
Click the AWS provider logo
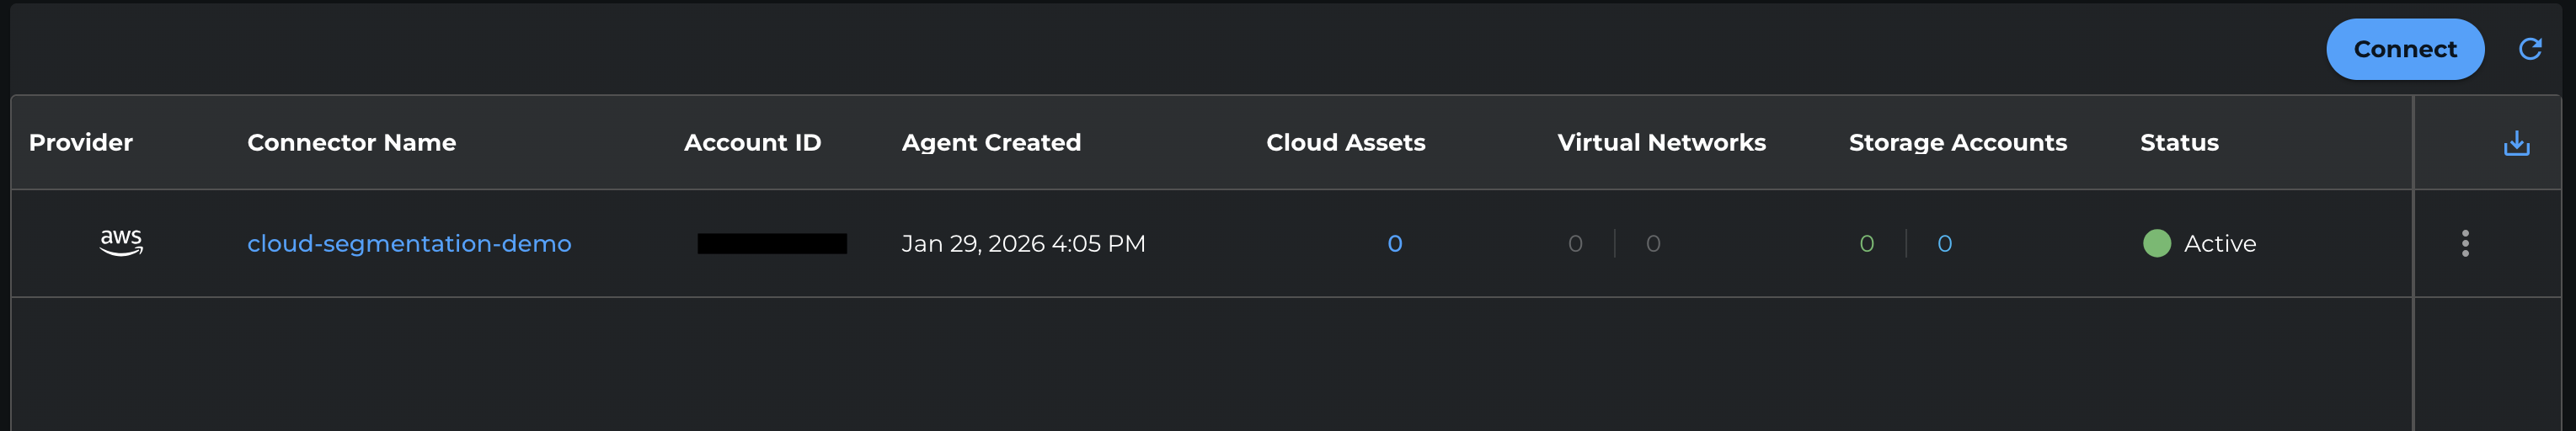(x=121, y=242)
